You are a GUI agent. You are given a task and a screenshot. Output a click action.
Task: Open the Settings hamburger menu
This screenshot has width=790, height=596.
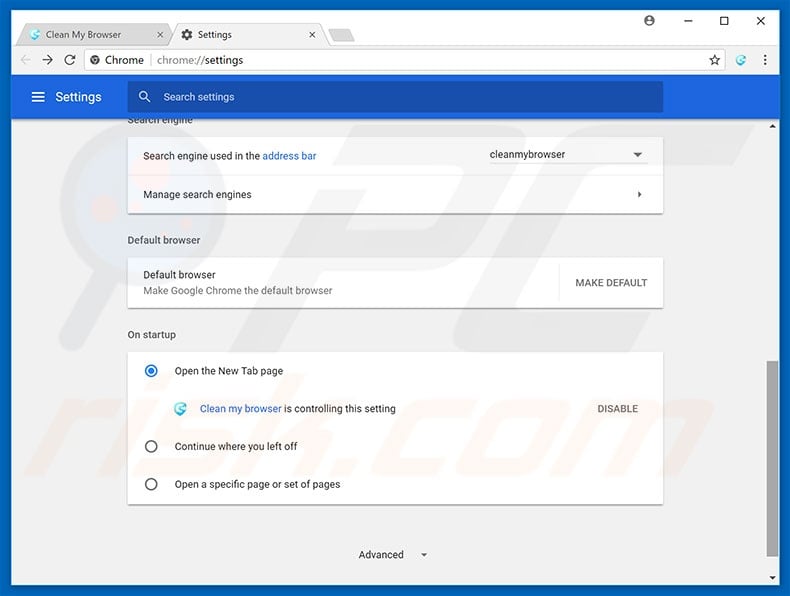click(38, 97)
